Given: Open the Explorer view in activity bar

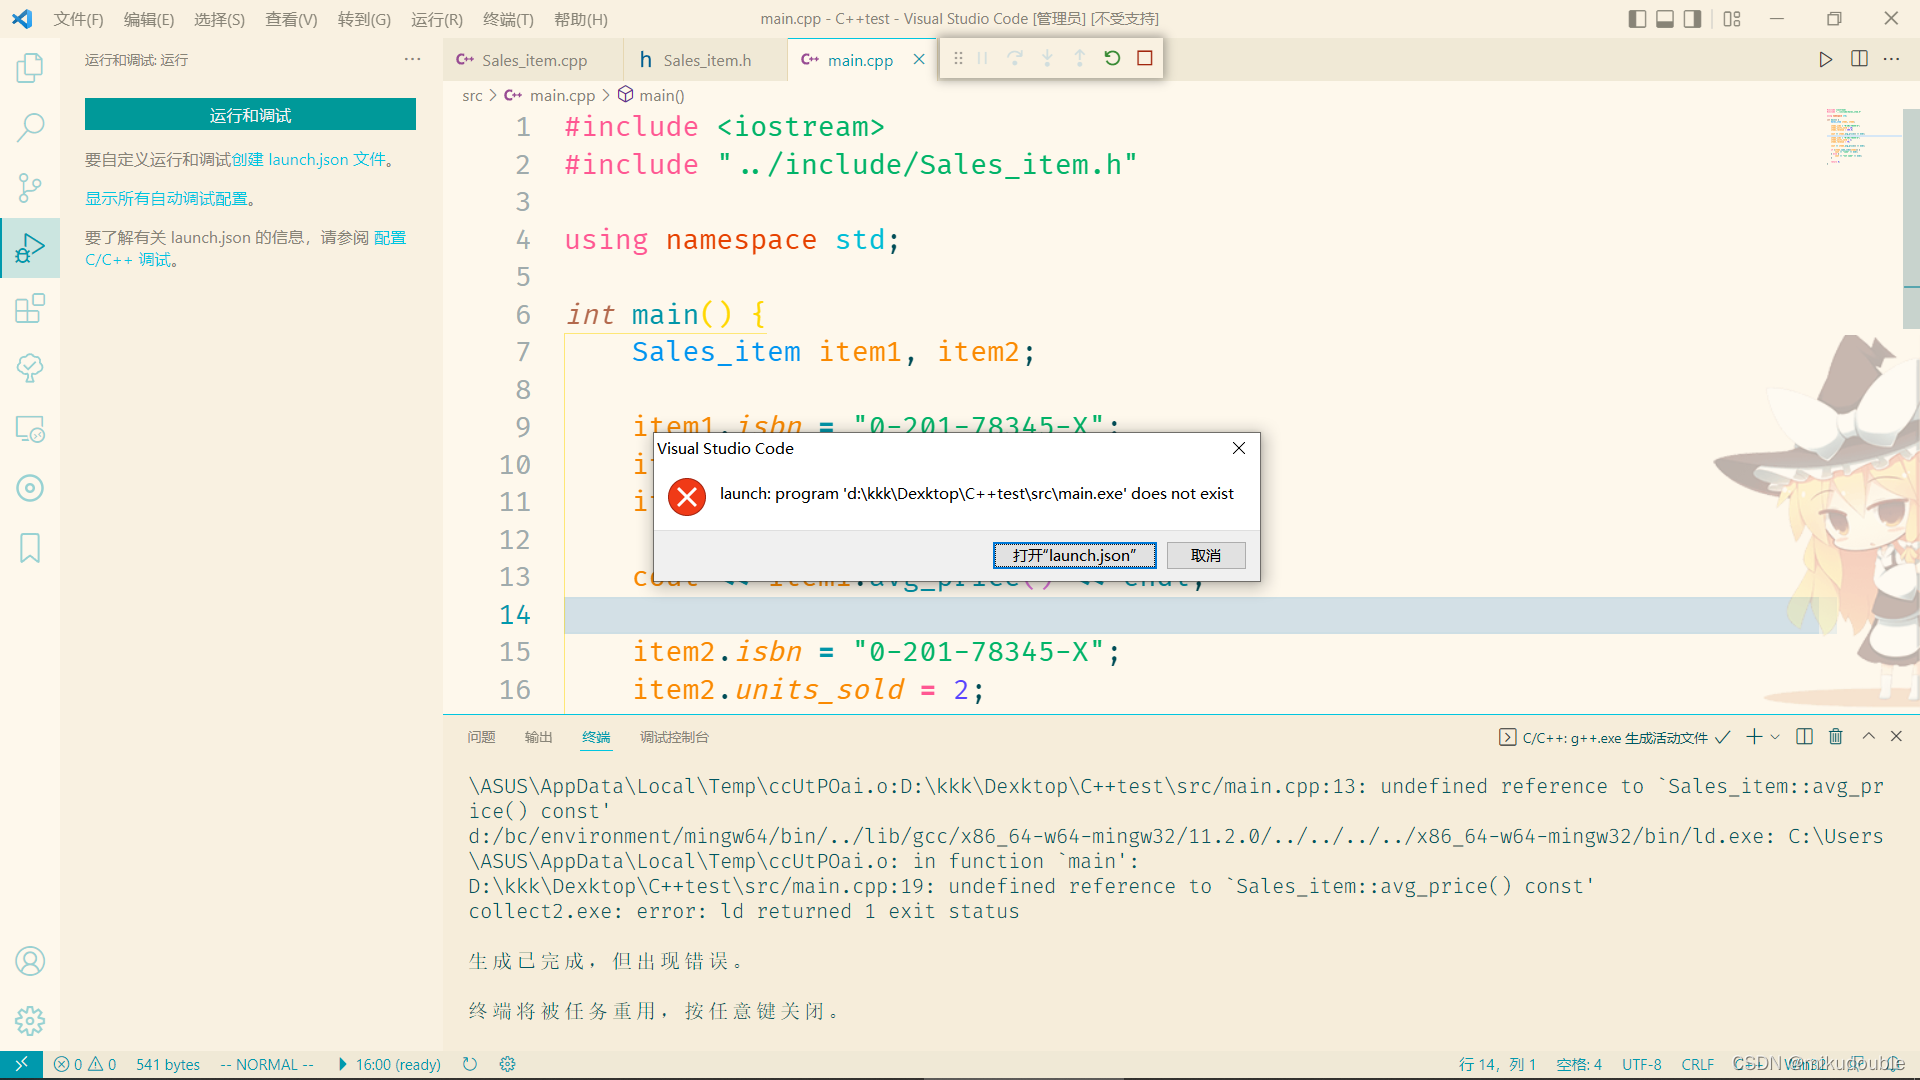Looking at the screenshot, I should pyautogui.click(x=30, y=68).
